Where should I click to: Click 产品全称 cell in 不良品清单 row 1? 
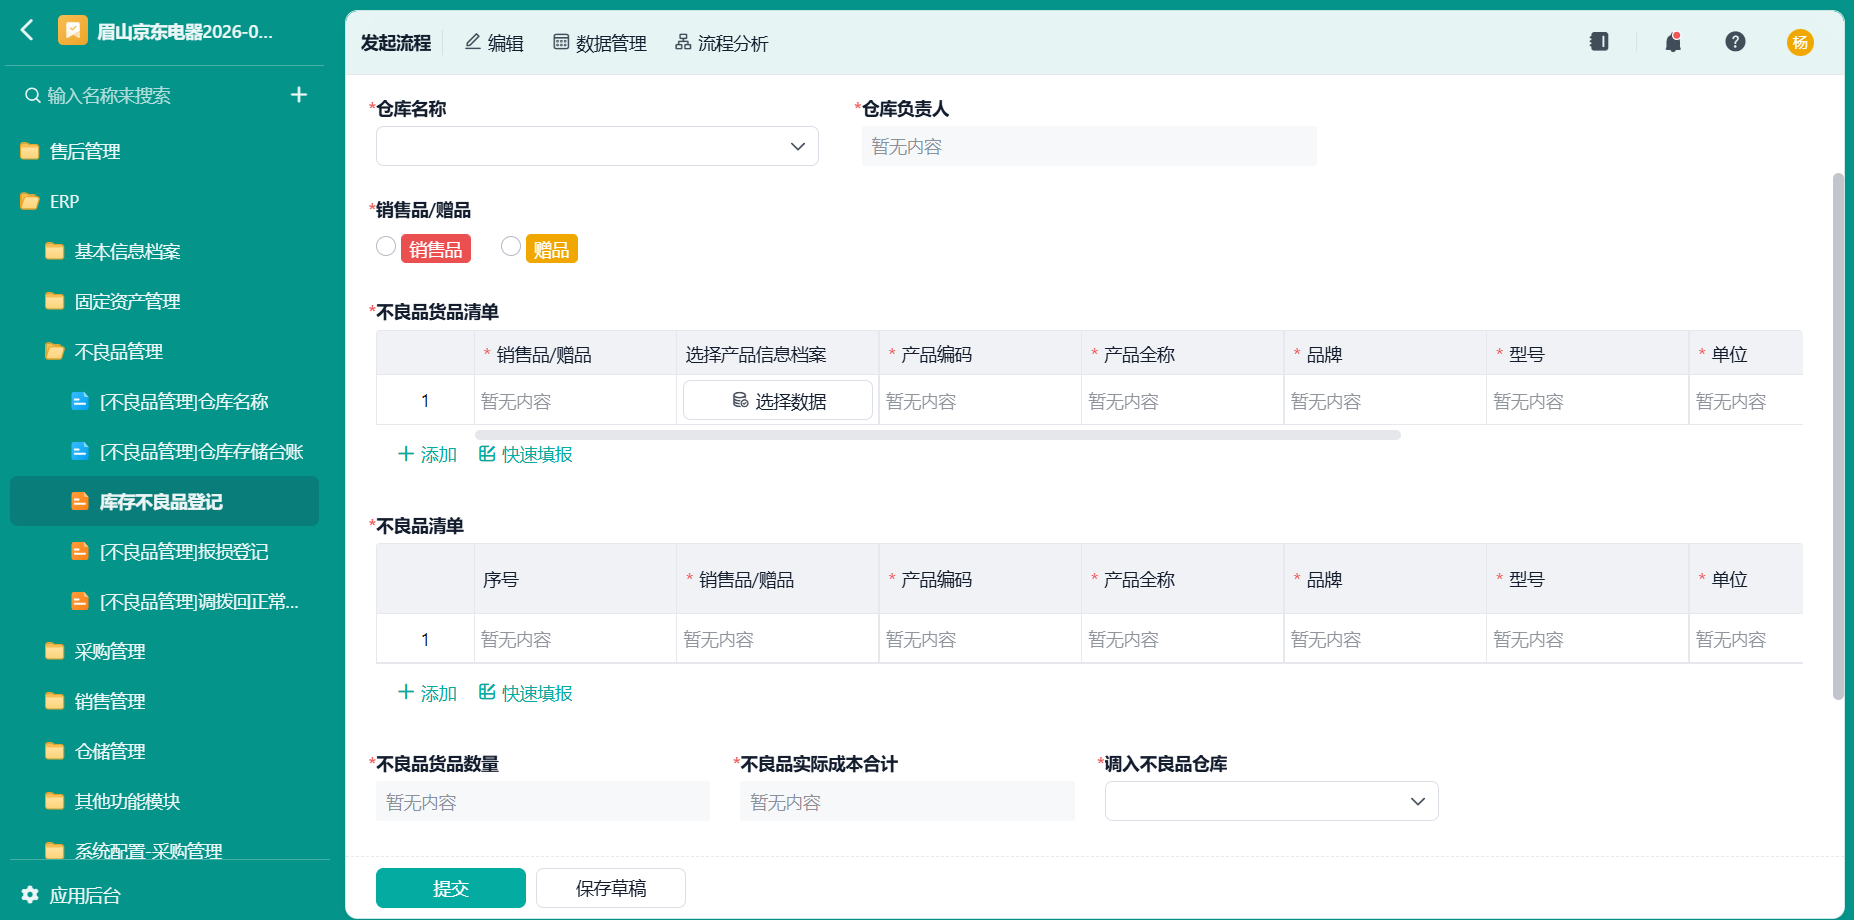pos(1183,639)
